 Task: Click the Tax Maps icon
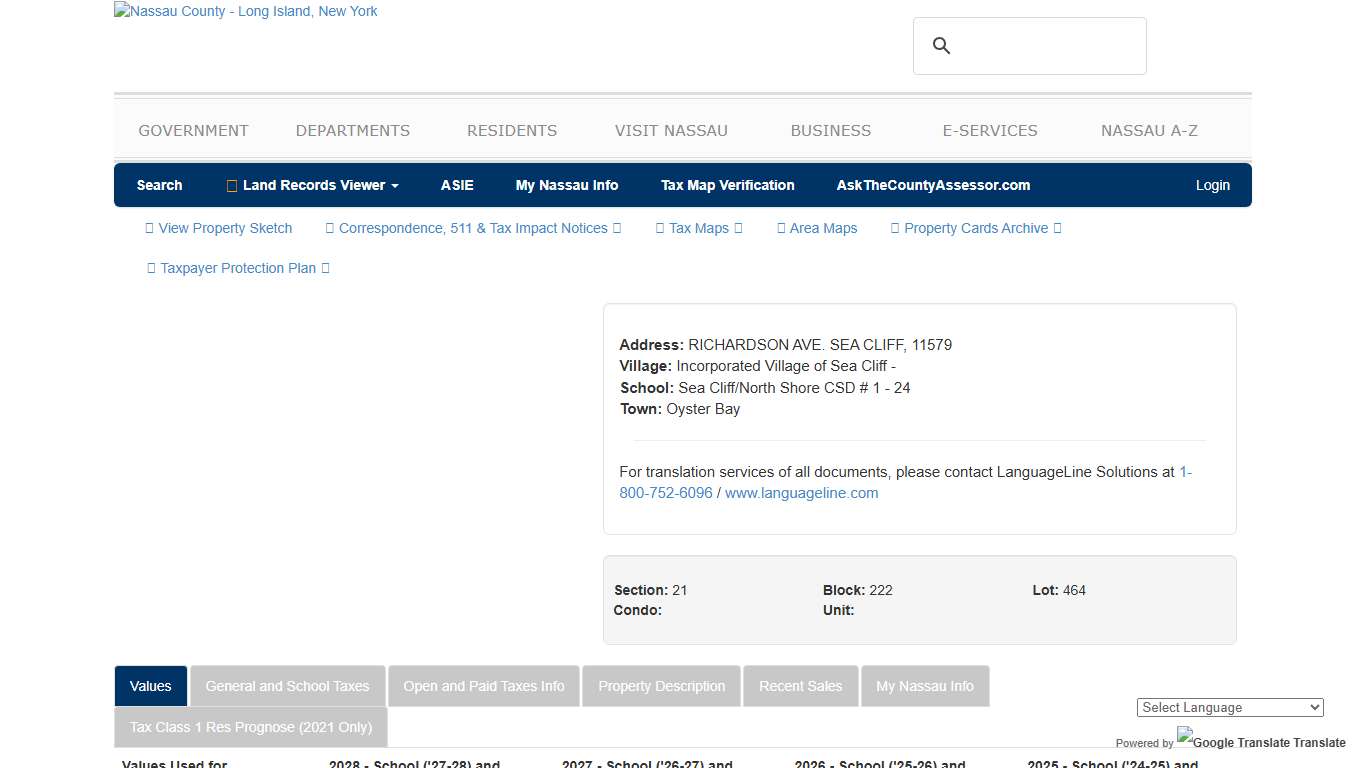point(659,228)
